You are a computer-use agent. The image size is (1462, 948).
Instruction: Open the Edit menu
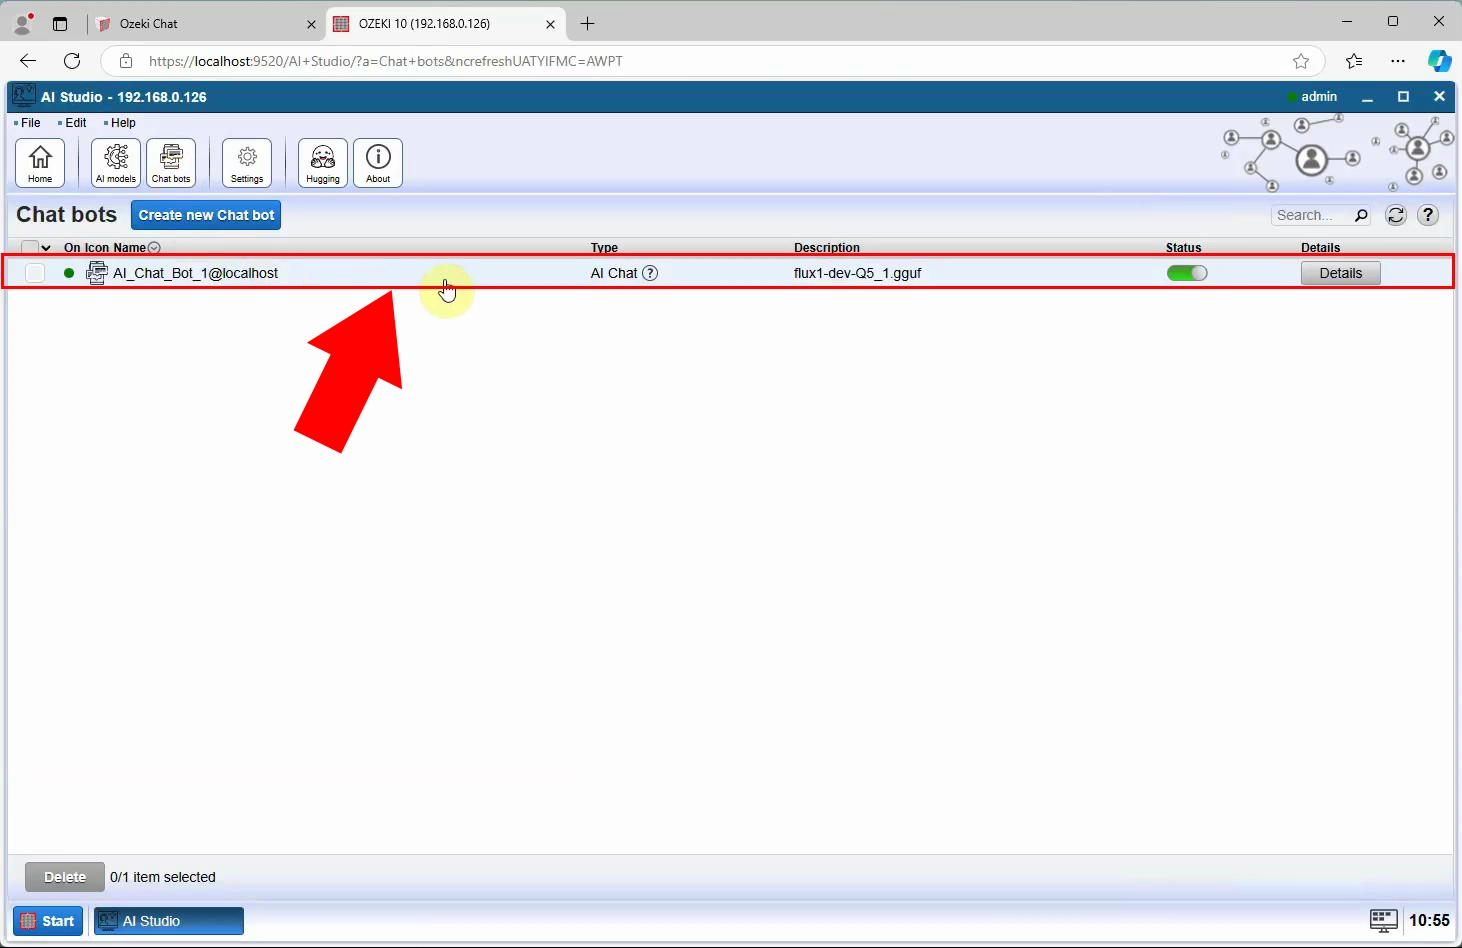pos(76,123)
